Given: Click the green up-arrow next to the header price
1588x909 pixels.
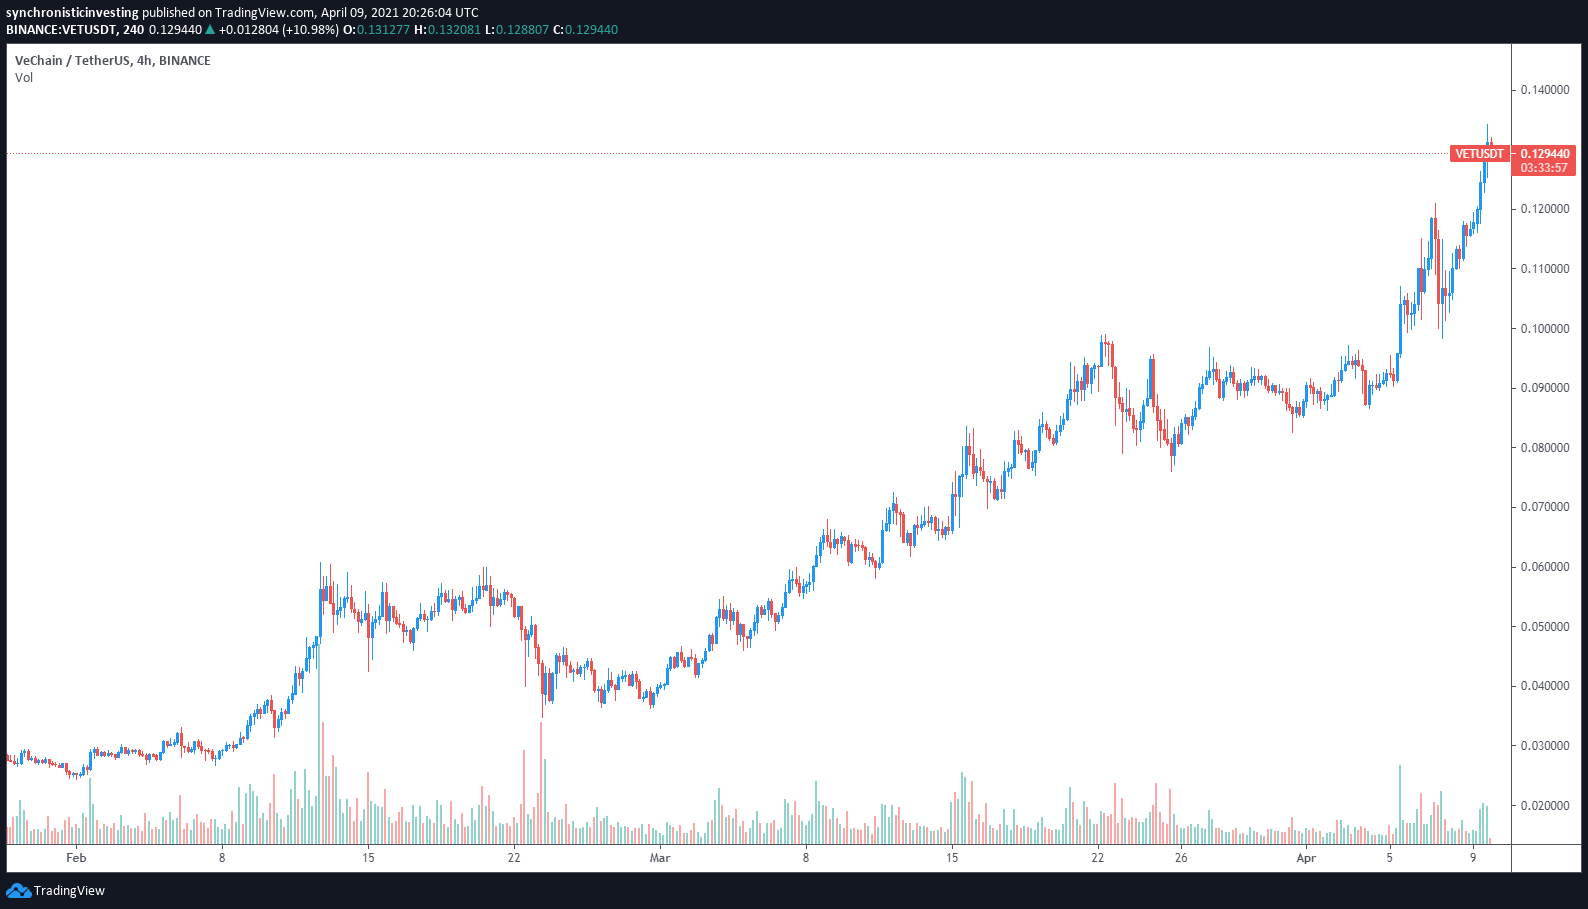Looking at the screenshot, I should coord(210,30).
